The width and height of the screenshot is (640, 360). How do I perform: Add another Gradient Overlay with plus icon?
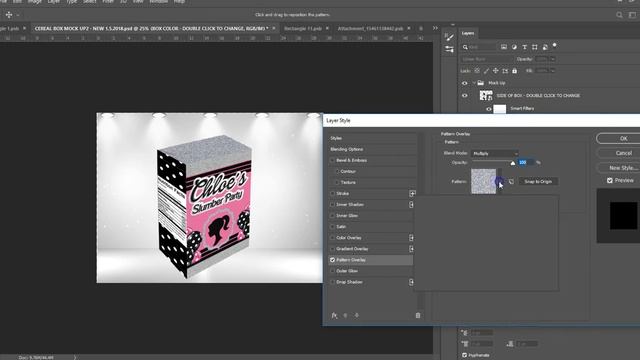411,249
